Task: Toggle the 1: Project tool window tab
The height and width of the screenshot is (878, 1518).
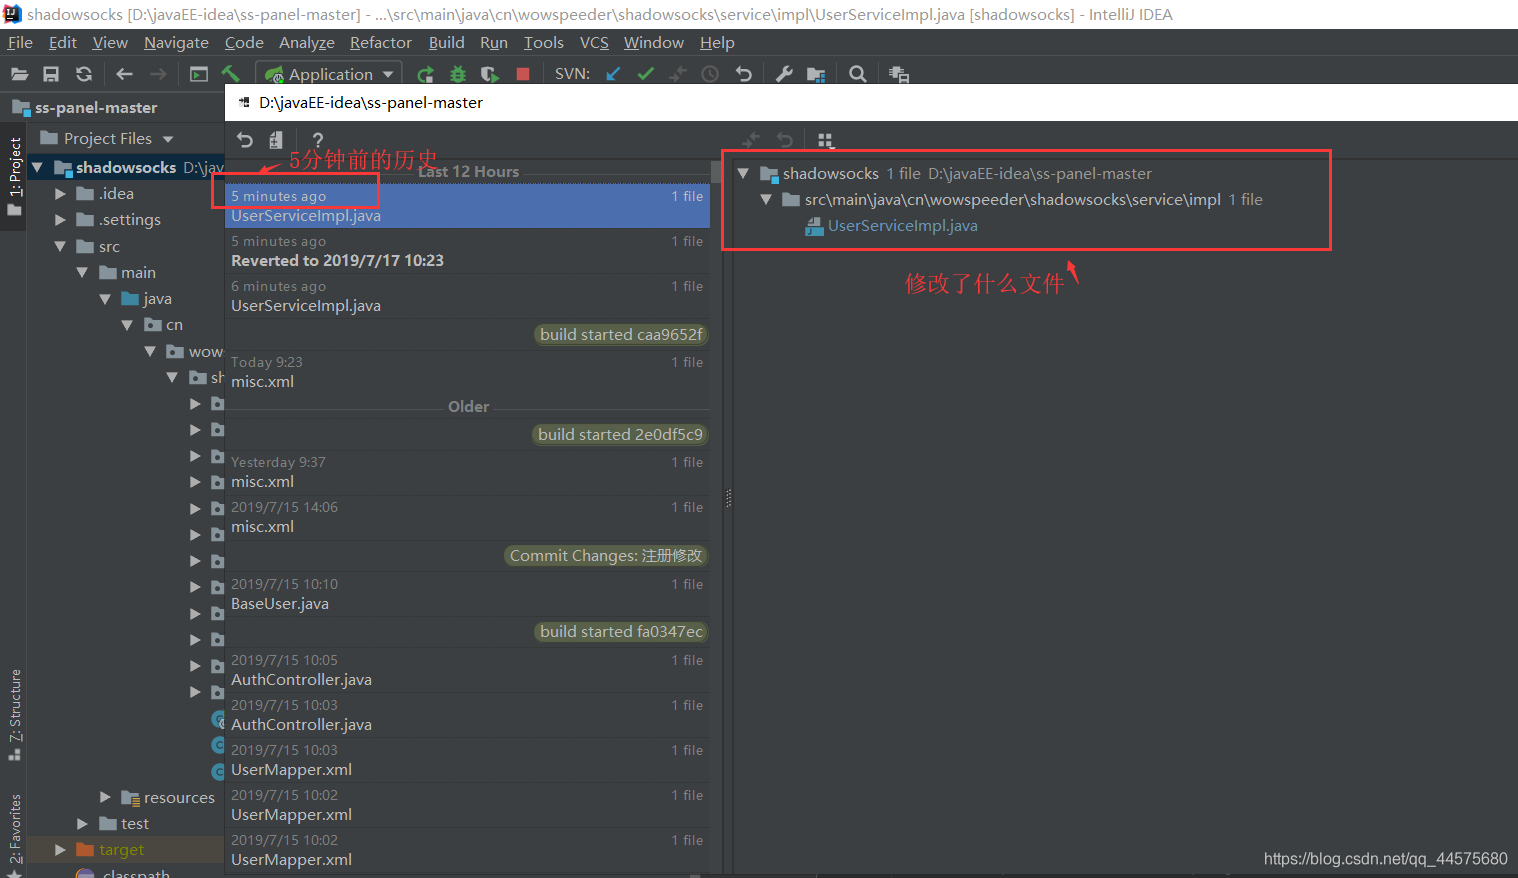Action: [x=14, y=176]
